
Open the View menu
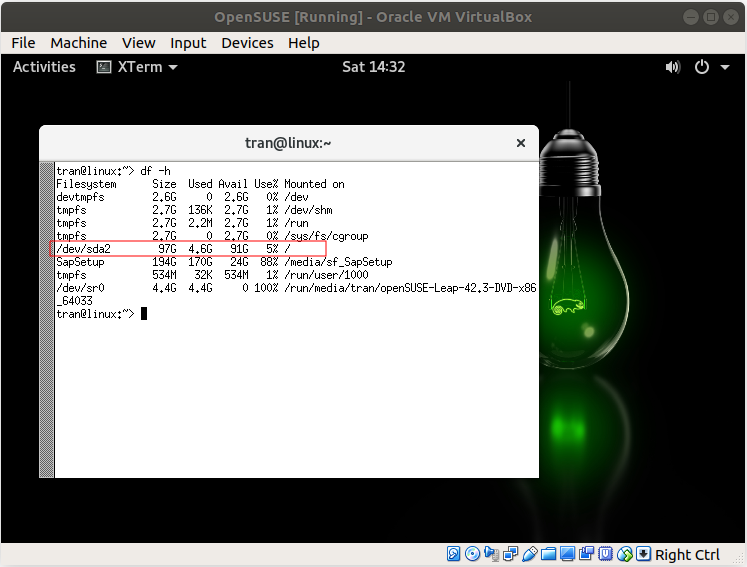pyautogui.click(x=139, y=43)
